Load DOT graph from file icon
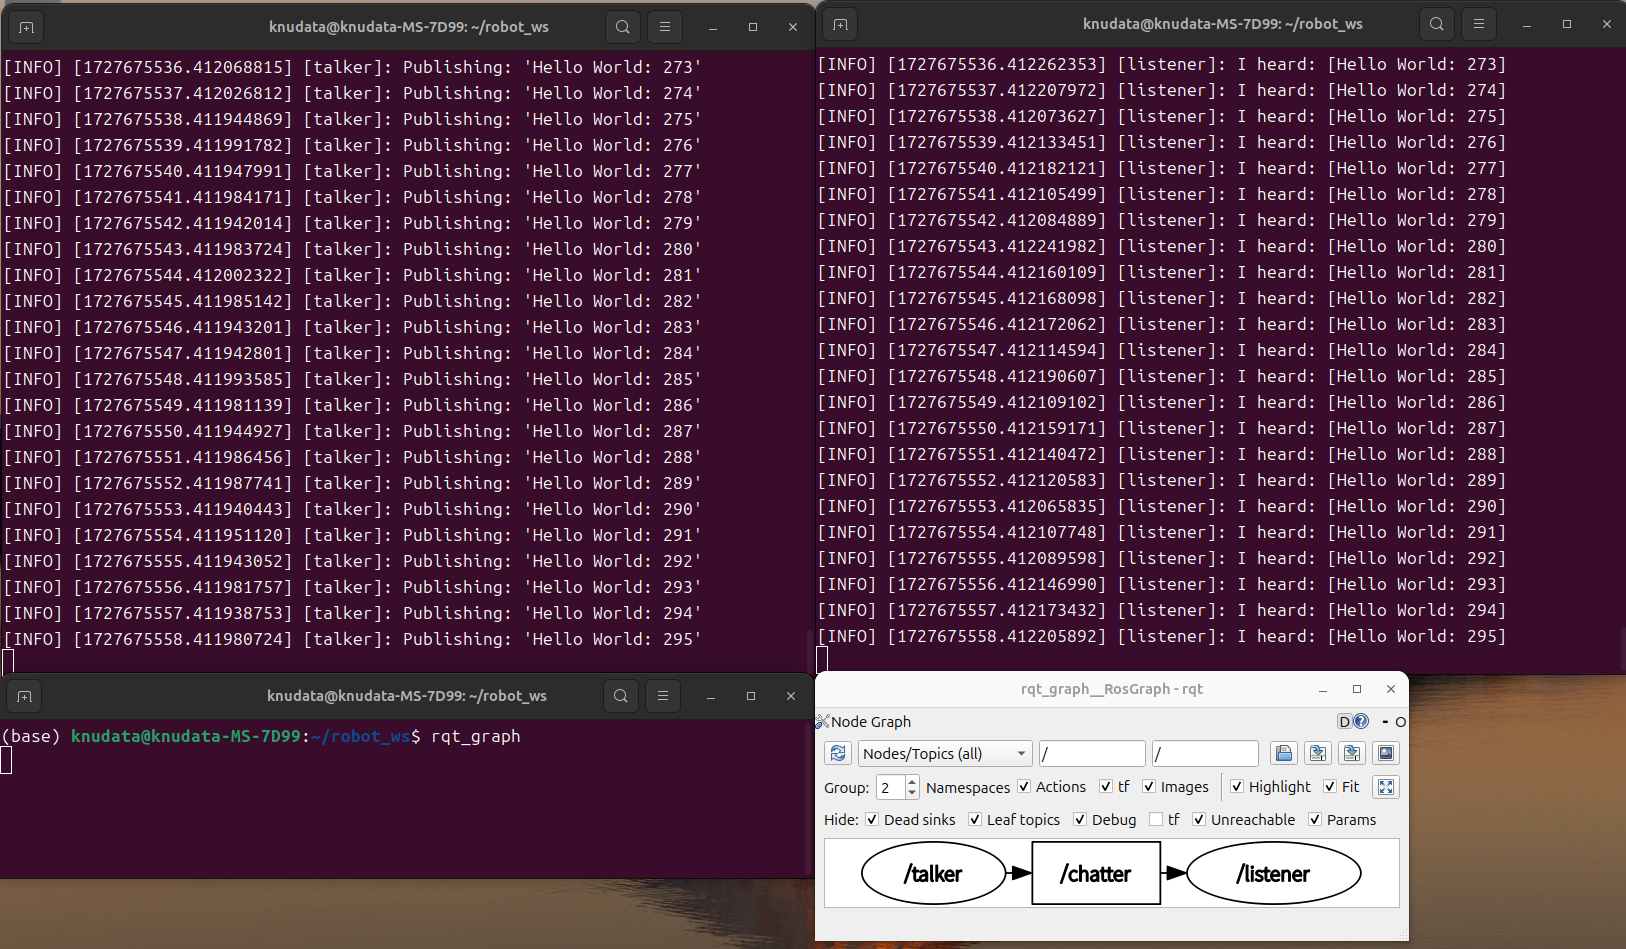Viewport: 1626px width, 949px height. 1284,753
